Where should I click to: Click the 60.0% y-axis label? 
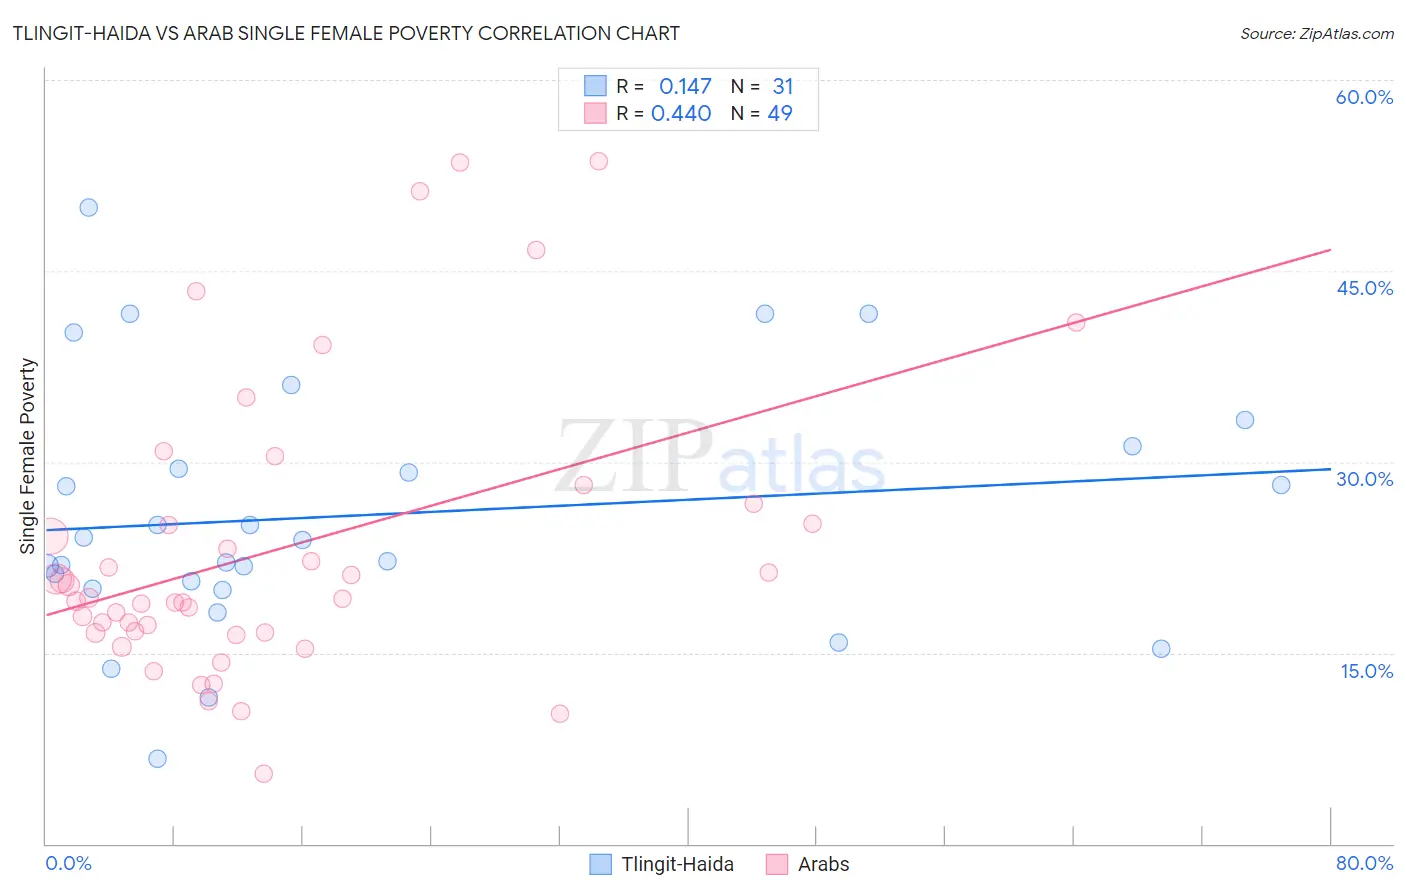tap(1364, 97)
